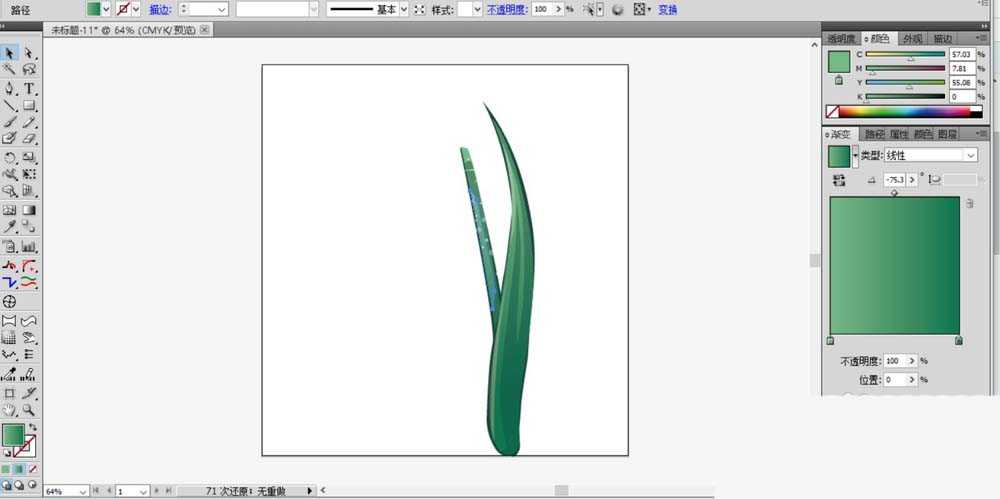Select the Gradient tool in toolbox
The width and height of the screenshot is (1000, 499).
click(x=29, y=210)
